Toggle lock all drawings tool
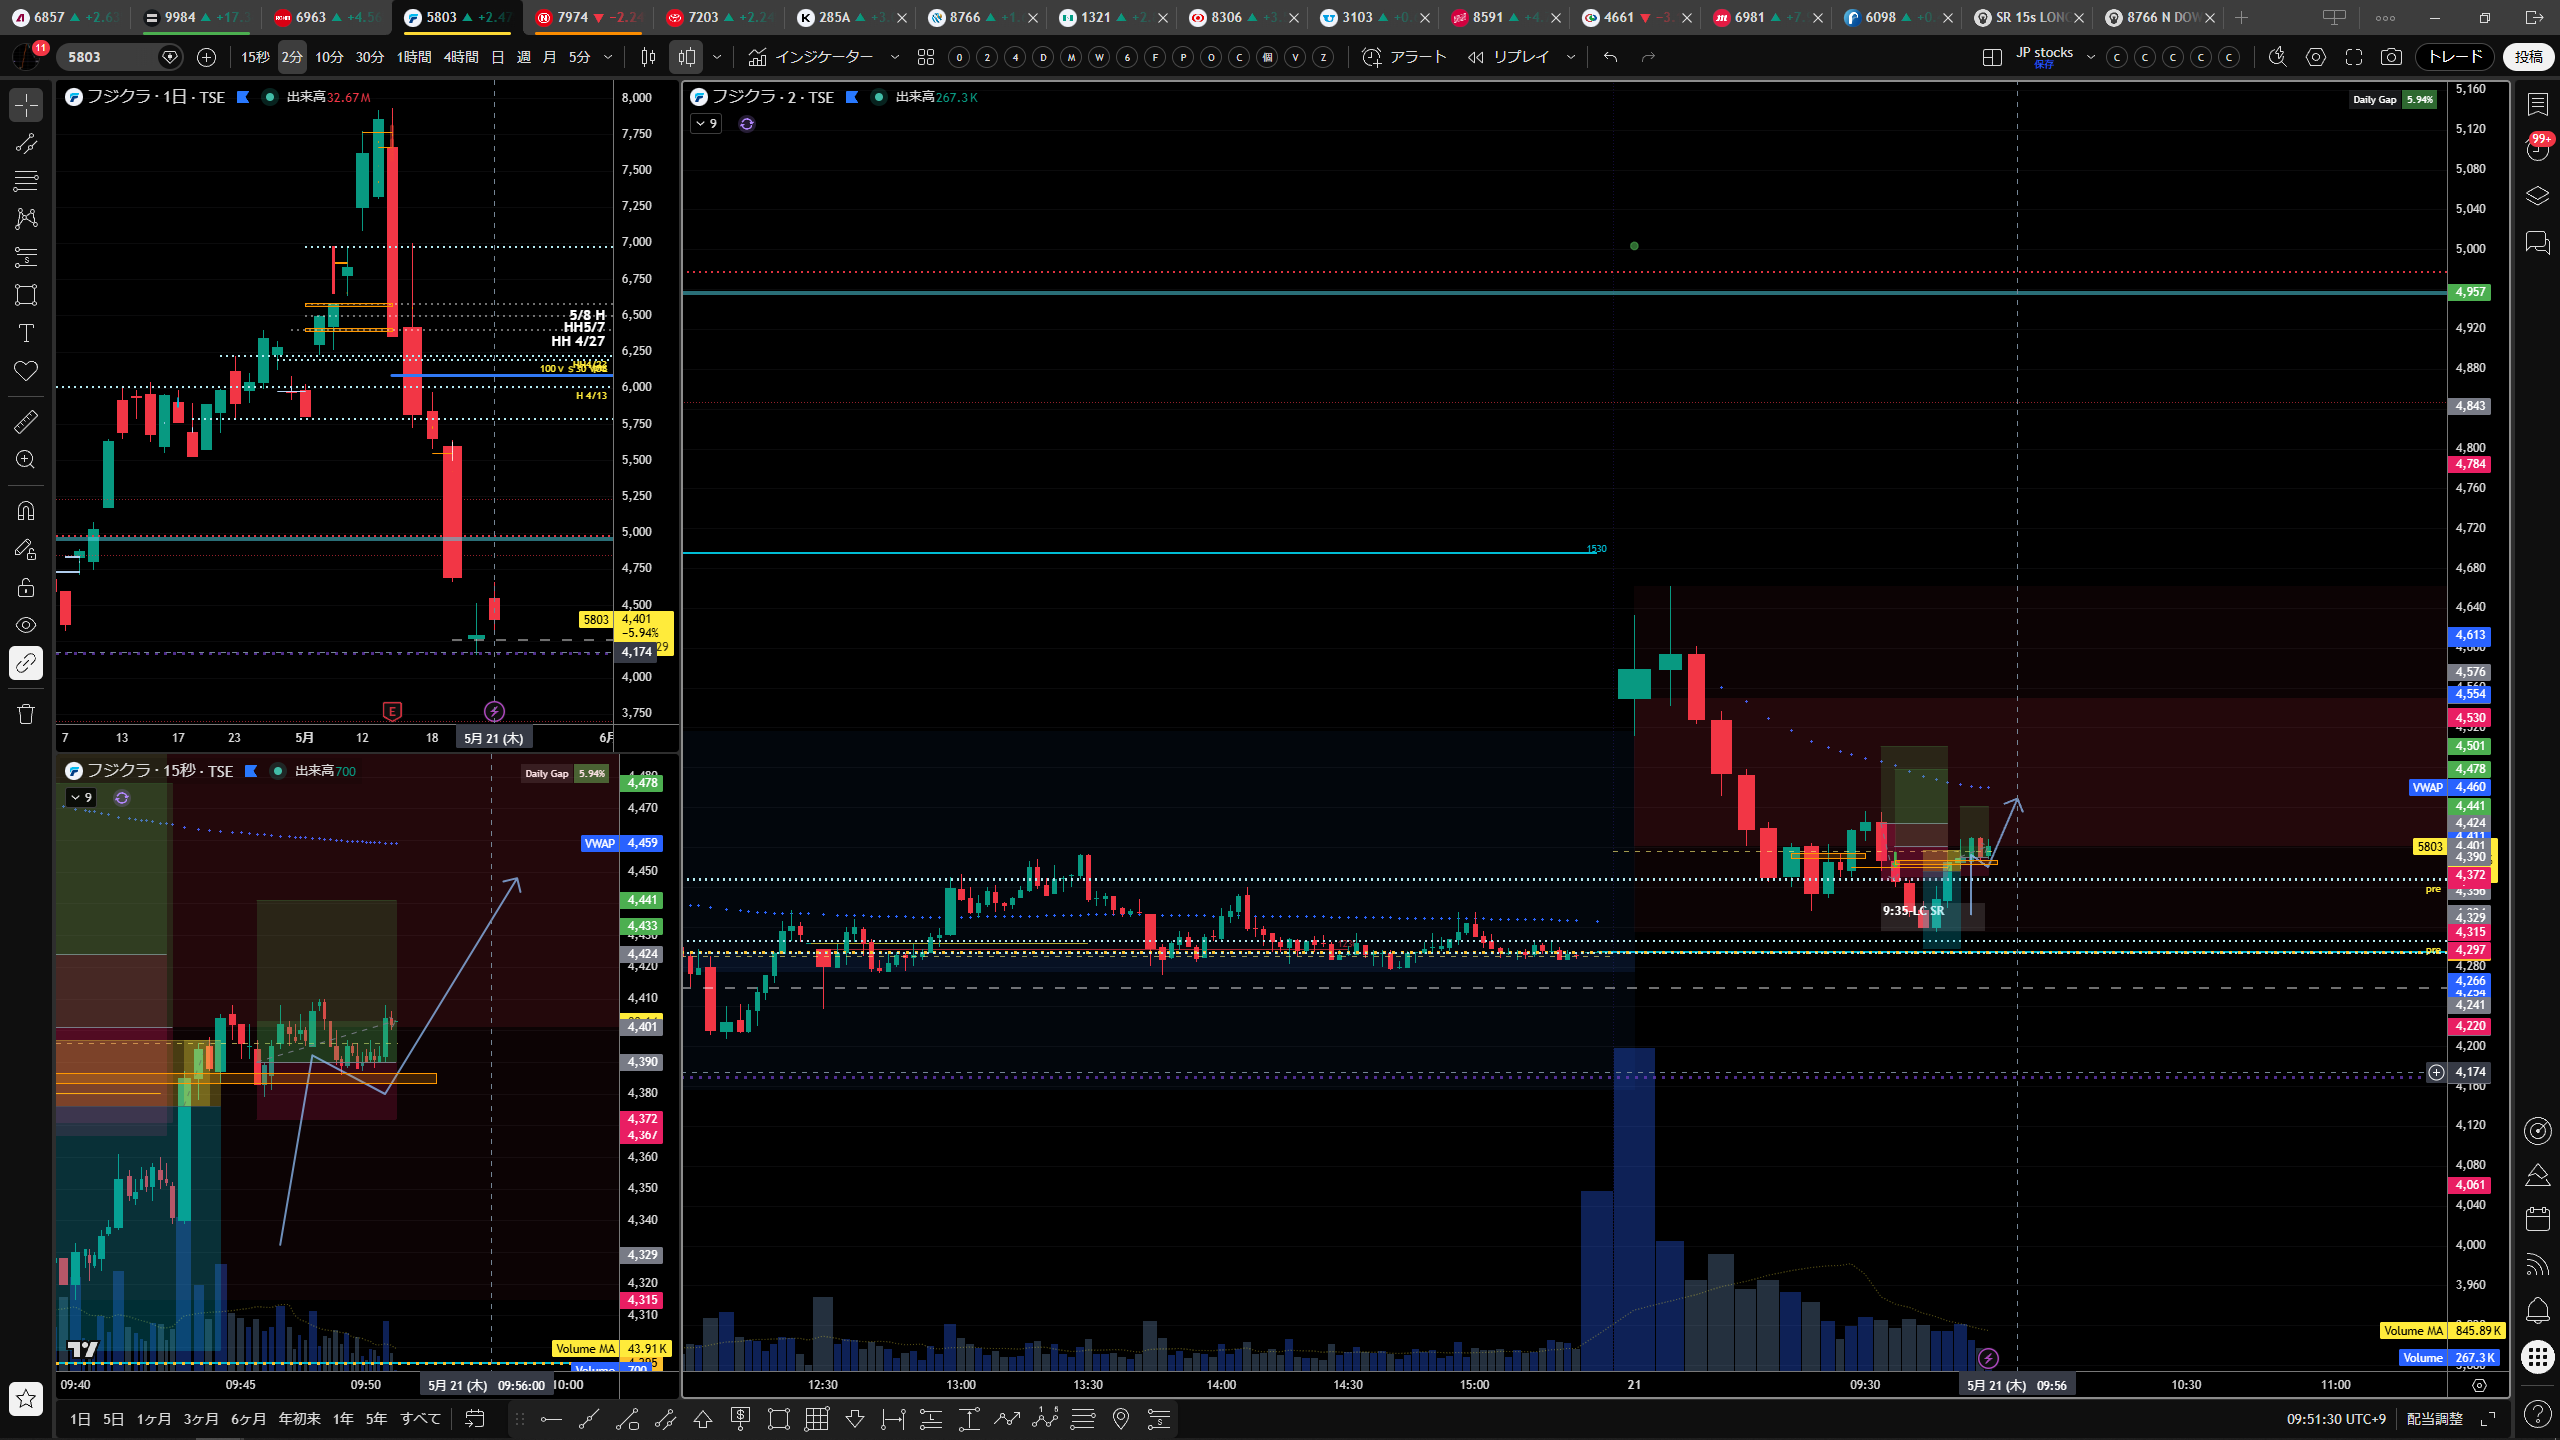2560x1440 pixels. (26, 587)
